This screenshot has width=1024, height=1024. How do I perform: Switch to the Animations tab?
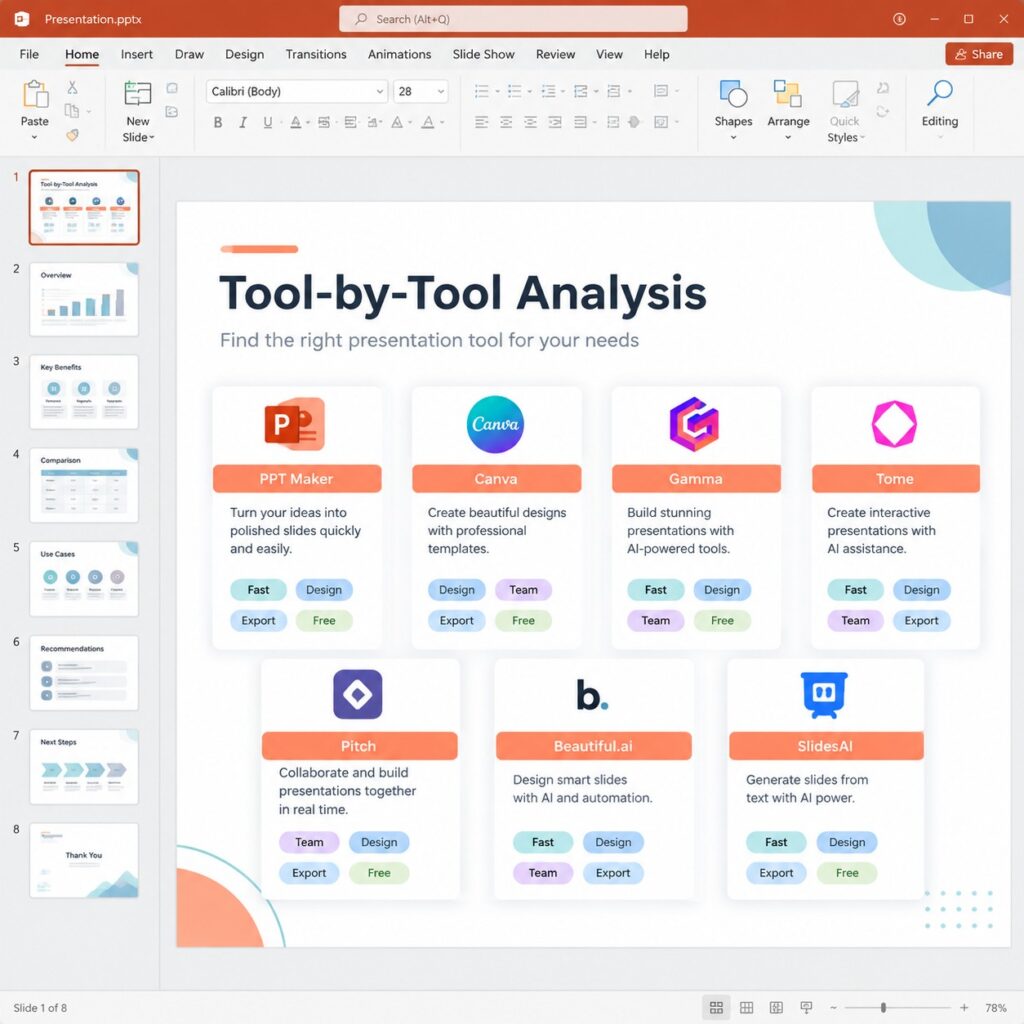pos(400,54)
